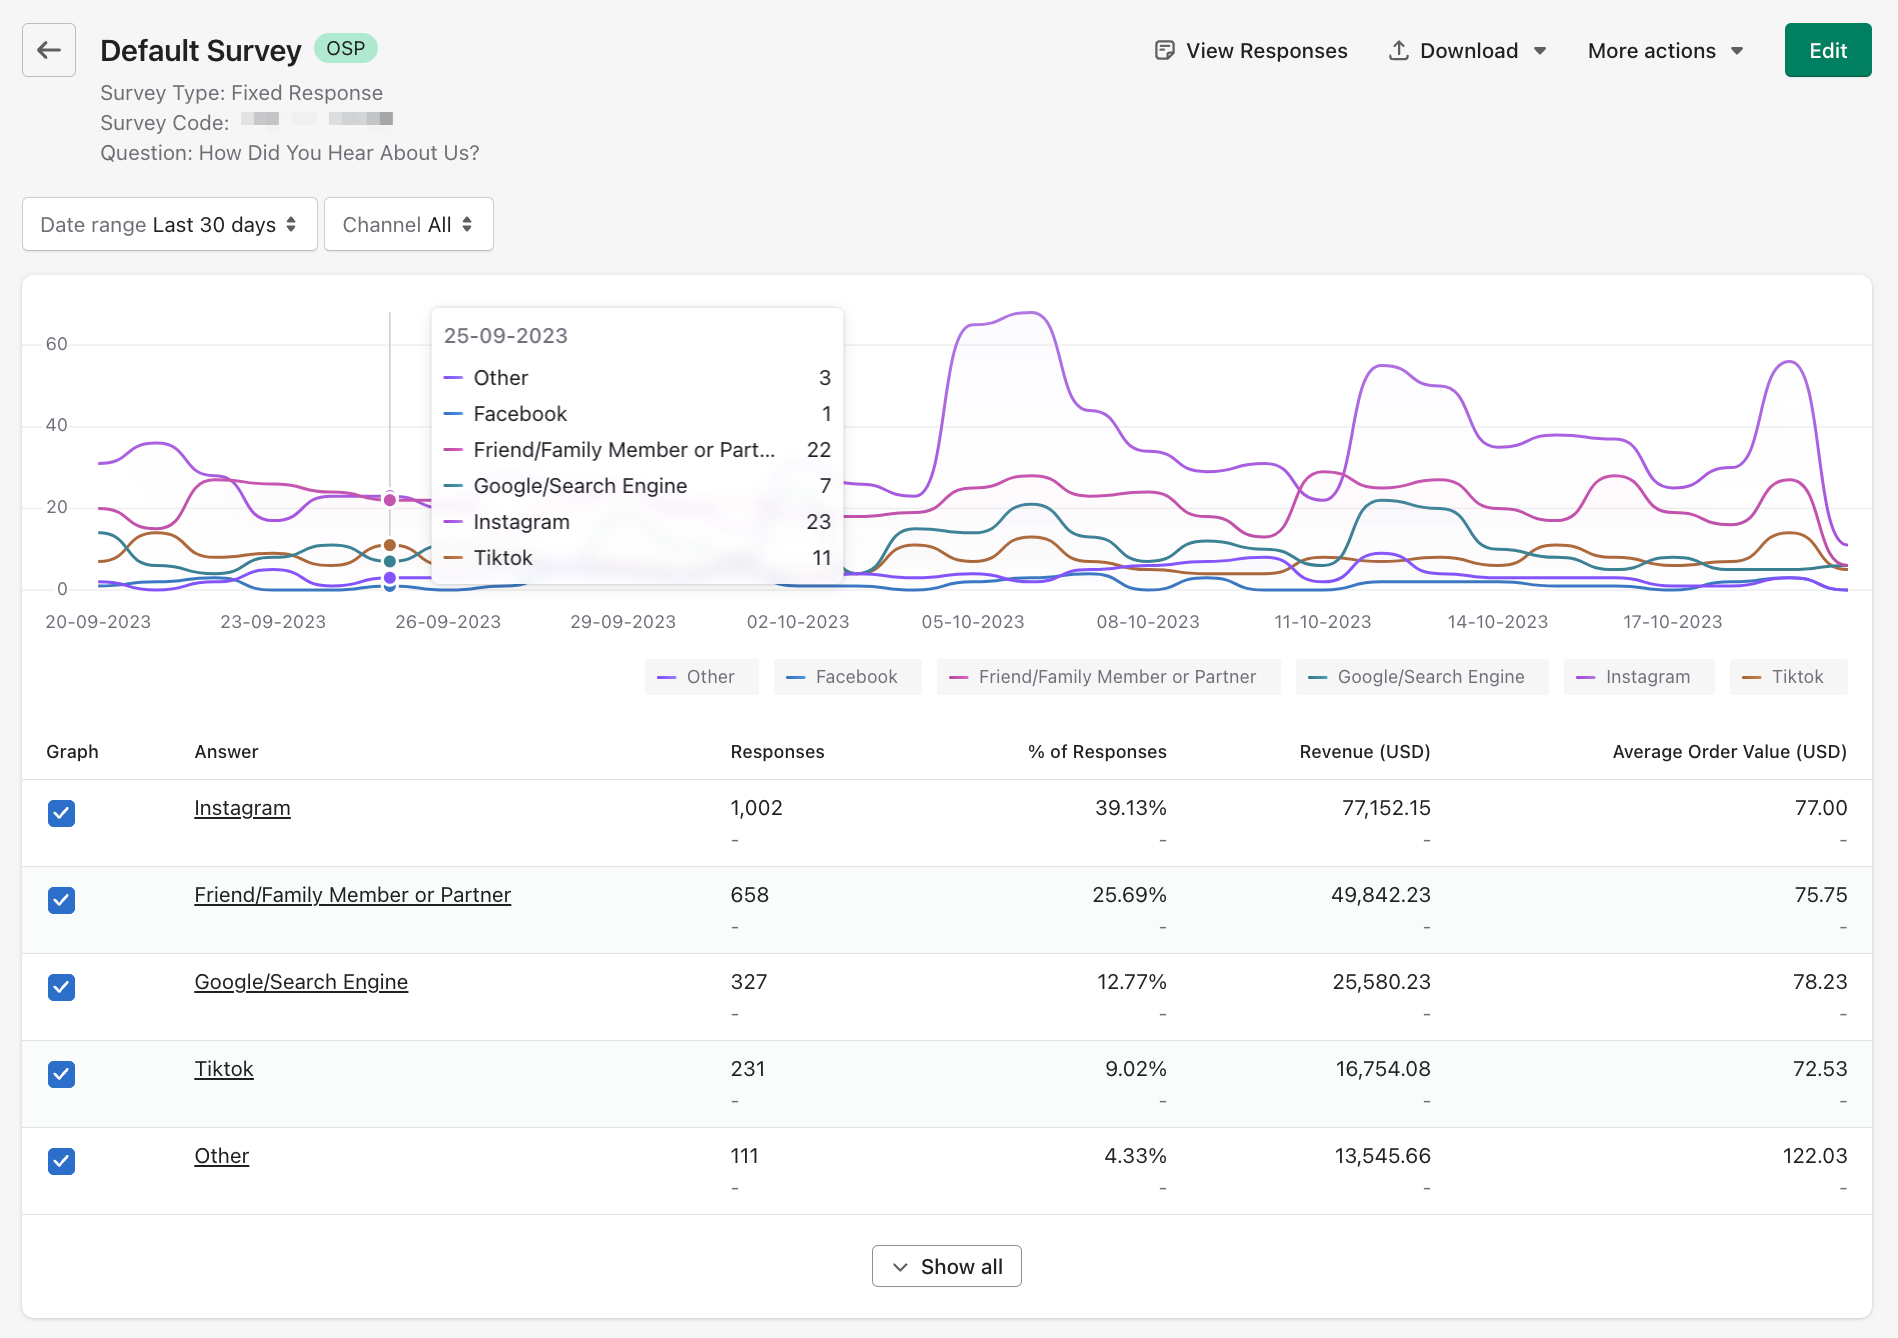Uncheck the Instagram graph checkbox

(x=61, y=813)
